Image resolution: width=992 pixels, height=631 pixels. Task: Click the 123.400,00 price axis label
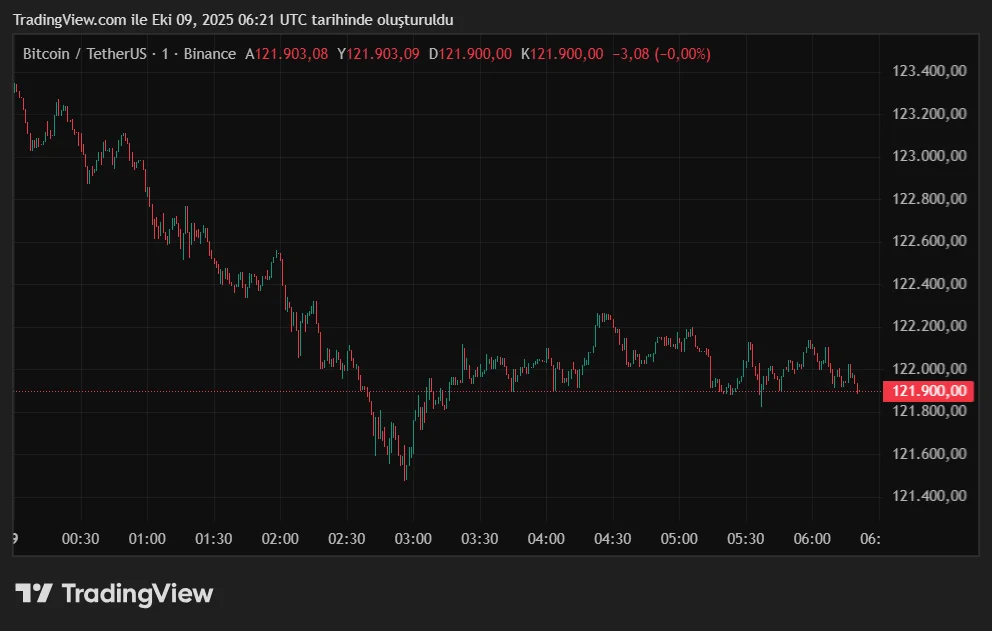929,71
